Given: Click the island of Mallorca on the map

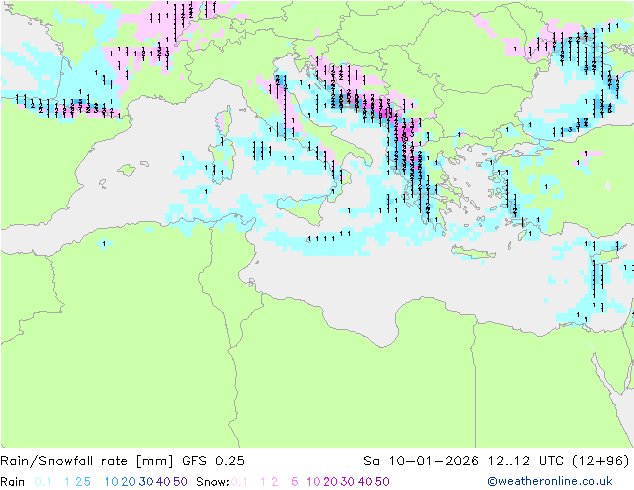Looking at the screenshot, I should (x=127, y=170).
